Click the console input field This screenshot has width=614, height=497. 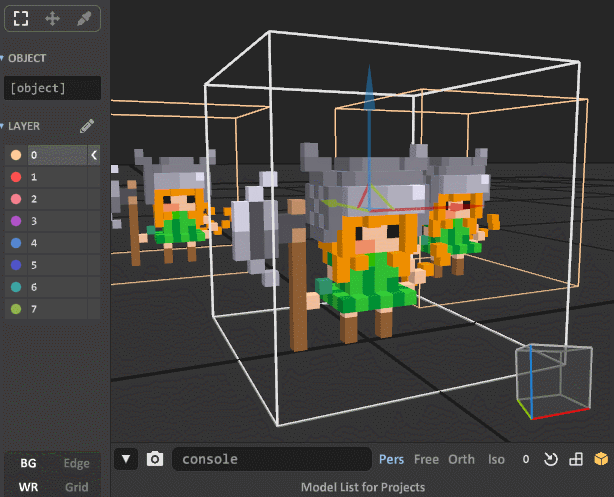[272, 459]
